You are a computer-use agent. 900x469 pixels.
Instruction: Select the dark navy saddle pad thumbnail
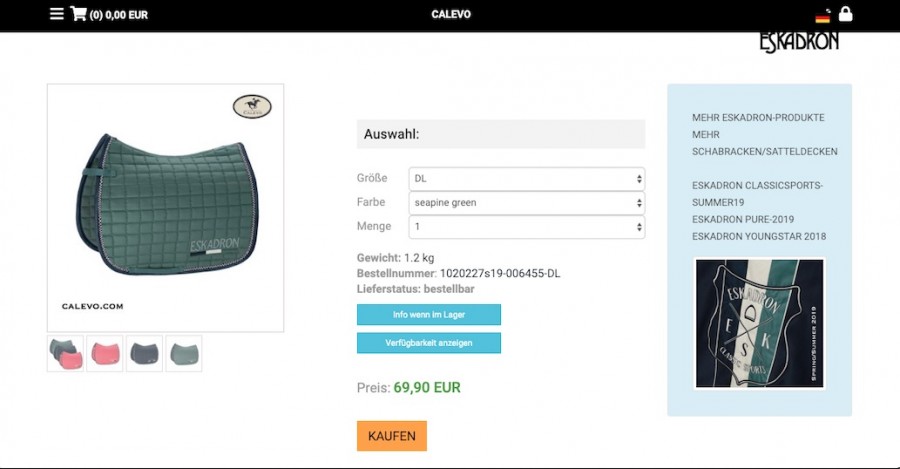[144, 354]
